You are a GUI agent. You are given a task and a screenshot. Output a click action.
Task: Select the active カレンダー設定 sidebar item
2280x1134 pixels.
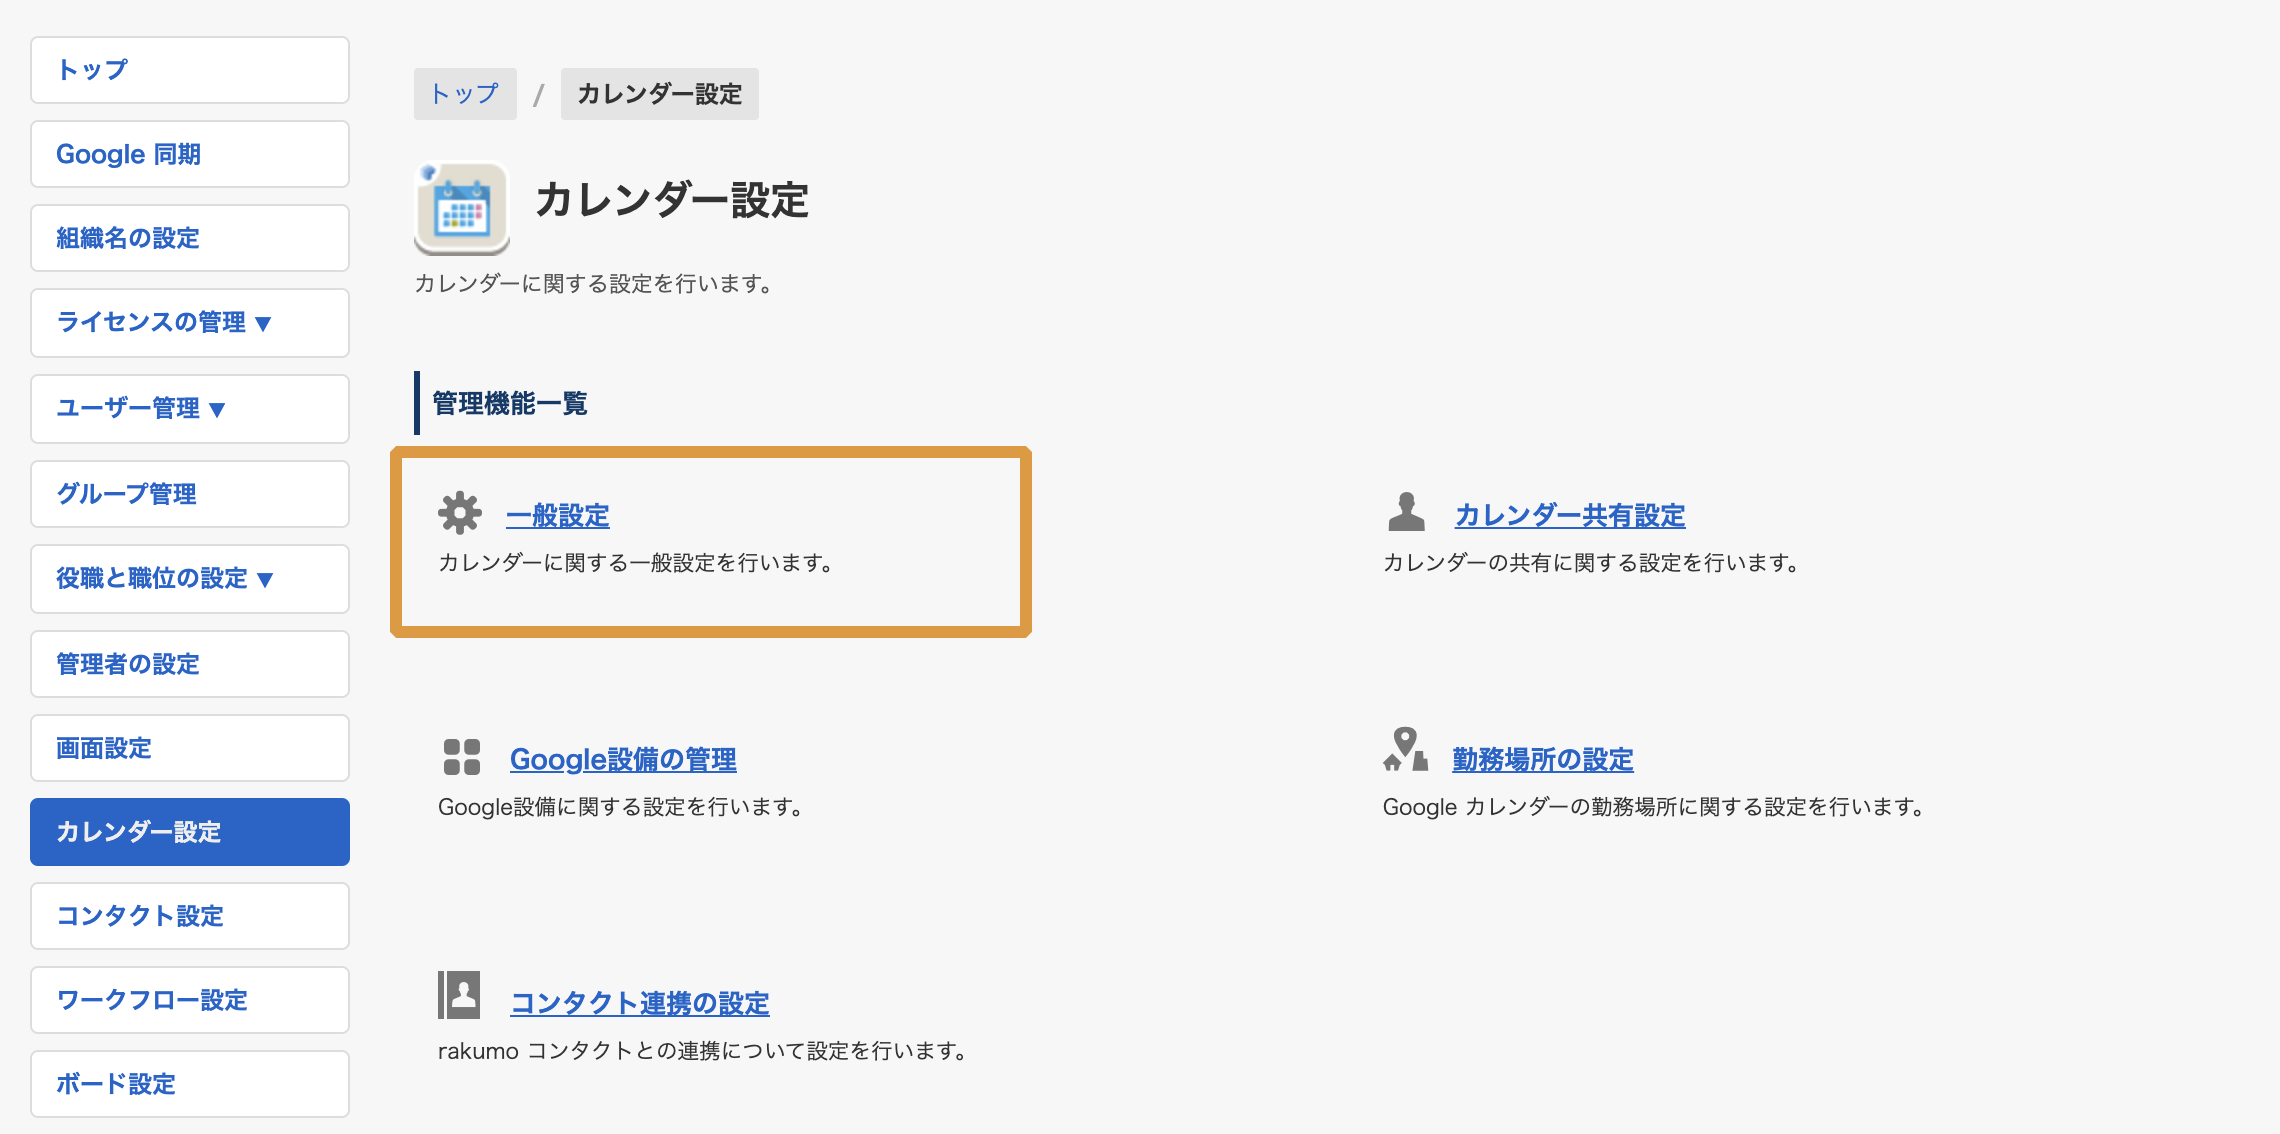tap(190, 832)
